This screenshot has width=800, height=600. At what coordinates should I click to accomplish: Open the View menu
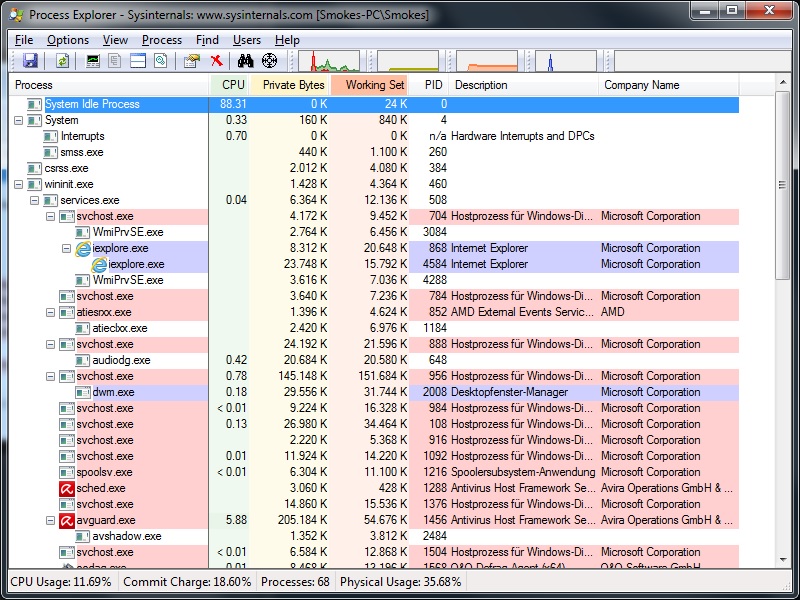(x=115, y=40)
